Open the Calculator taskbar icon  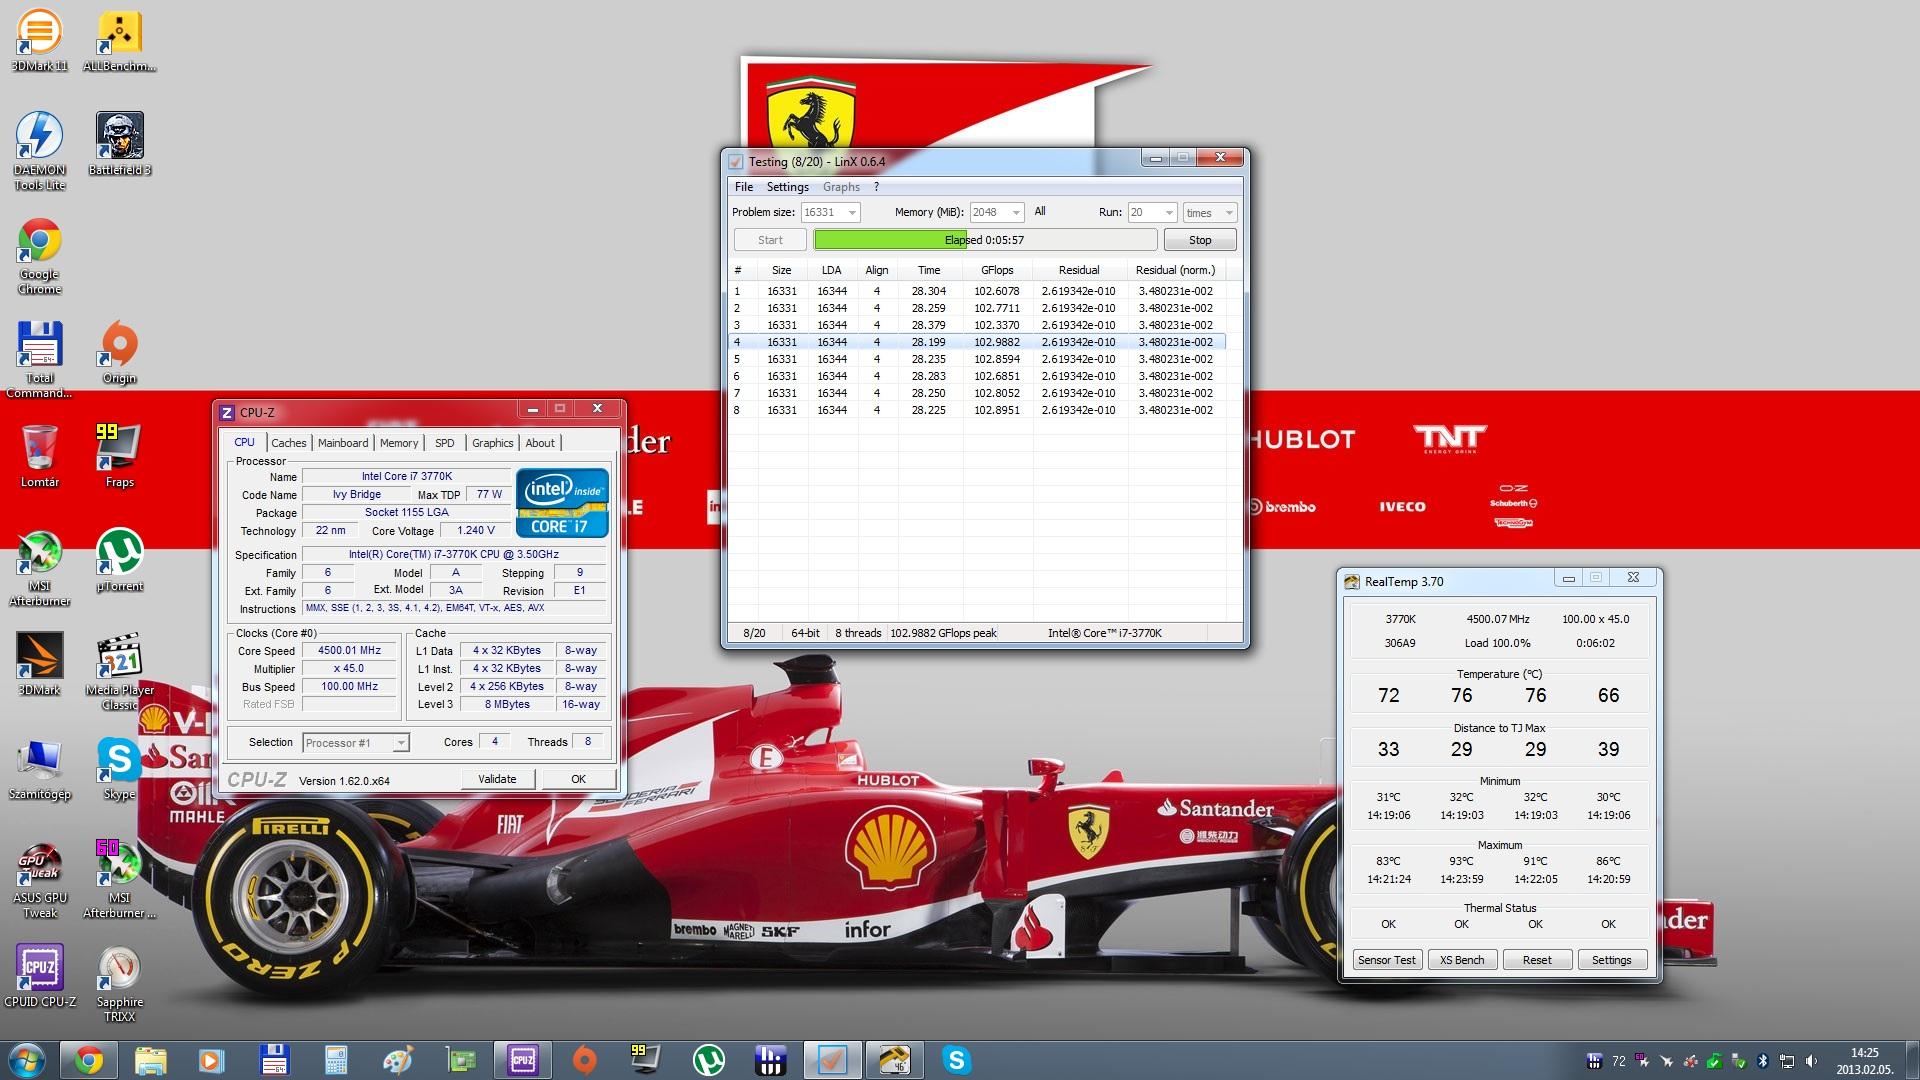pos(336,1060)
